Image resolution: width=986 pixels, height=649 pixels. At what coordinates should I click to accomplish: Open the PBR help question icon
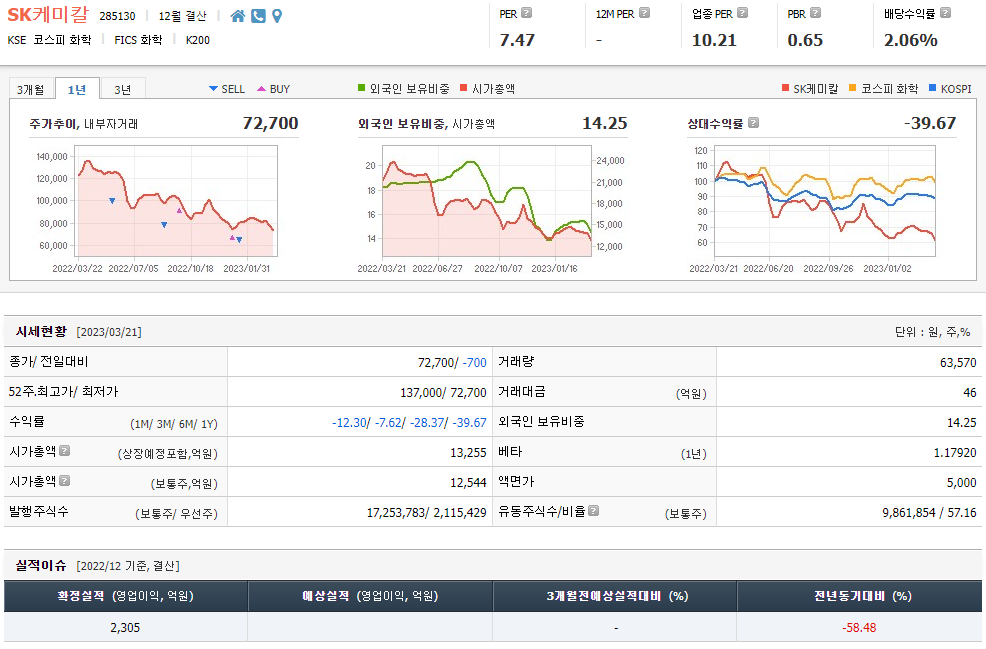pyautogui.click(x=815, y=13)
